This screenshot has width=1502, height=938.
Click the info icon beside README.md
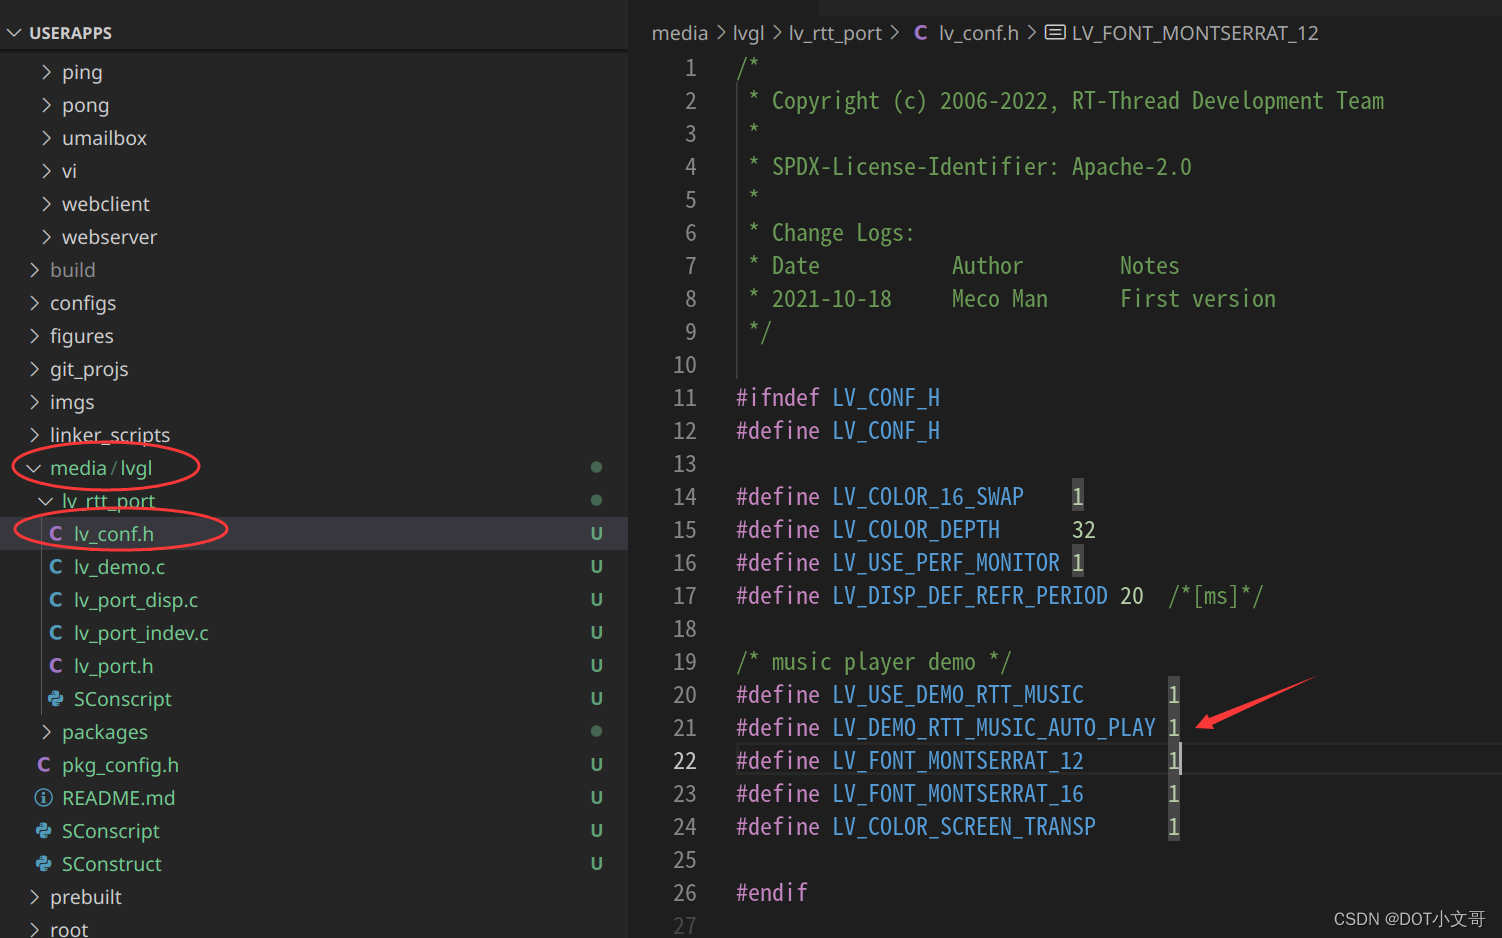click(44, 798)
